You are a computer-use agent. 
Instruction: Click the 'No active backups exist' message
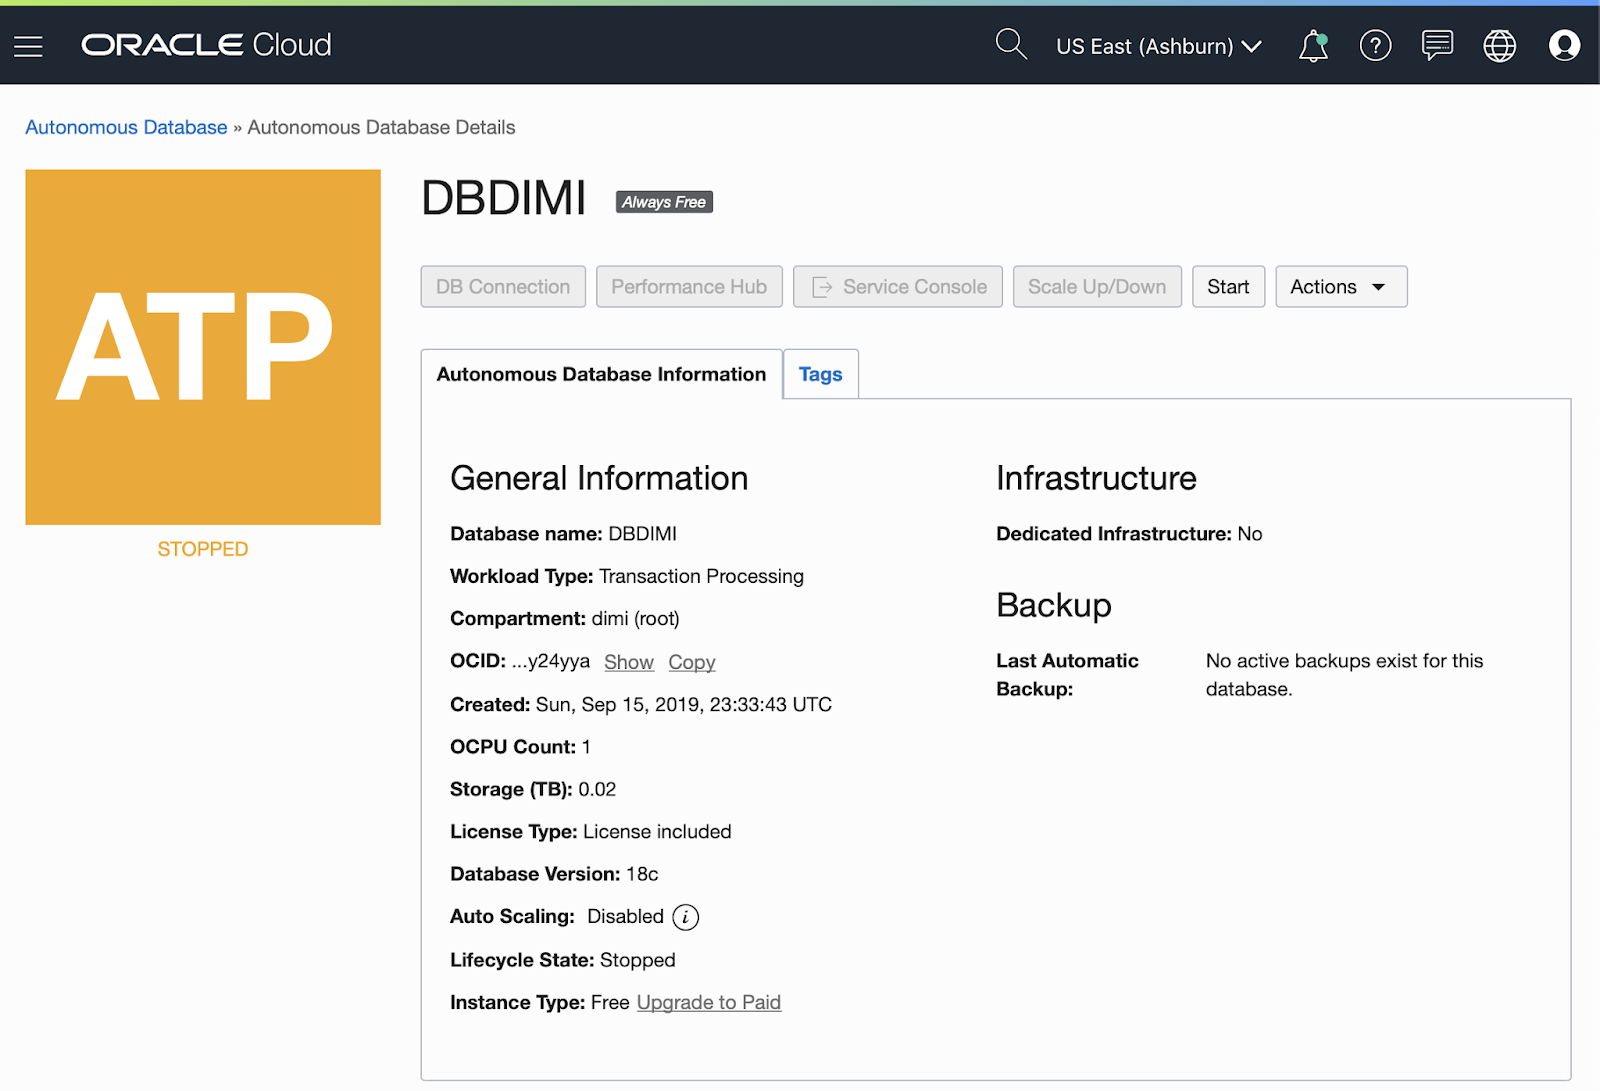(1344, 675)
